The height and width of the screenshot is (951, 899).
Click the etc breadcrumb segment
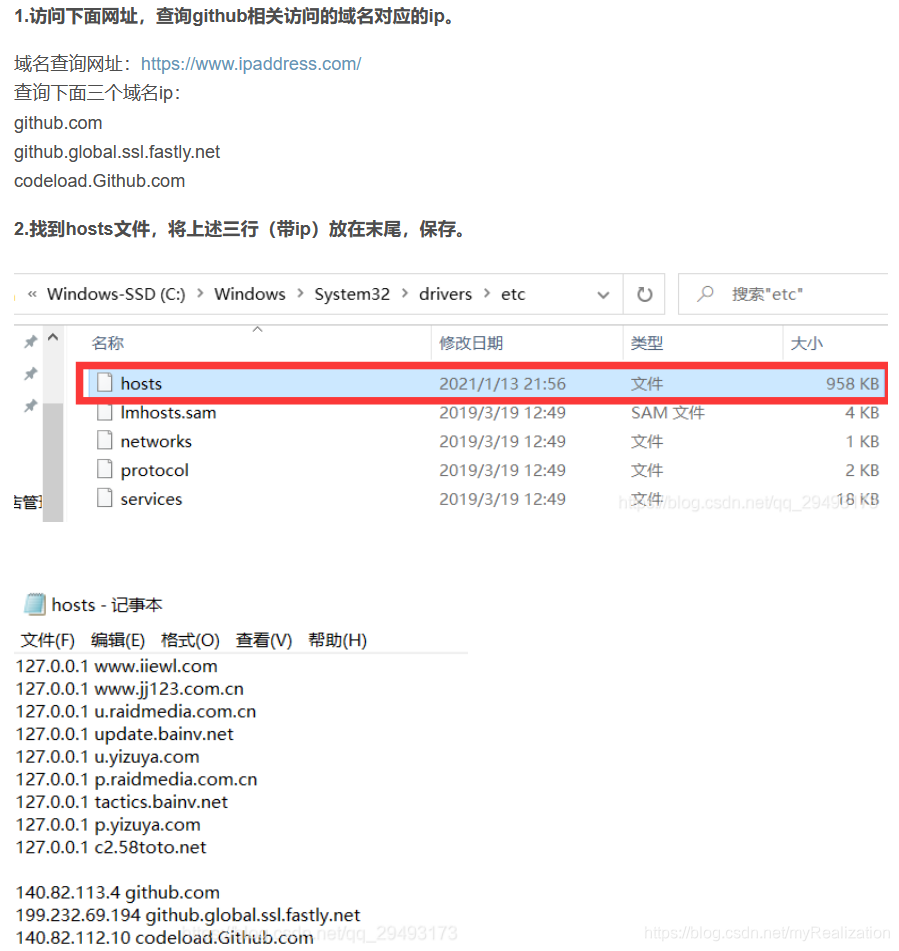pos(513,294)
